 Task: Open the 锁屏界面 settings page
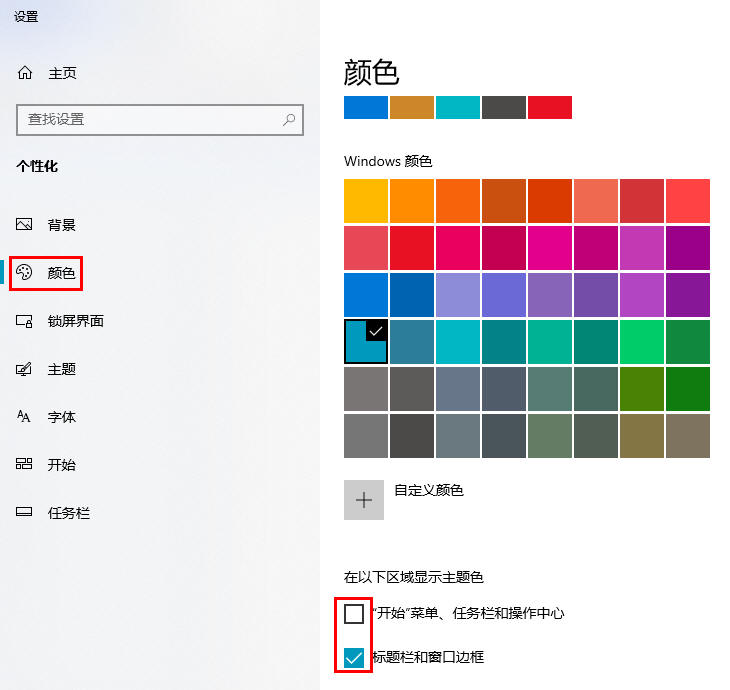pos(75,321)
